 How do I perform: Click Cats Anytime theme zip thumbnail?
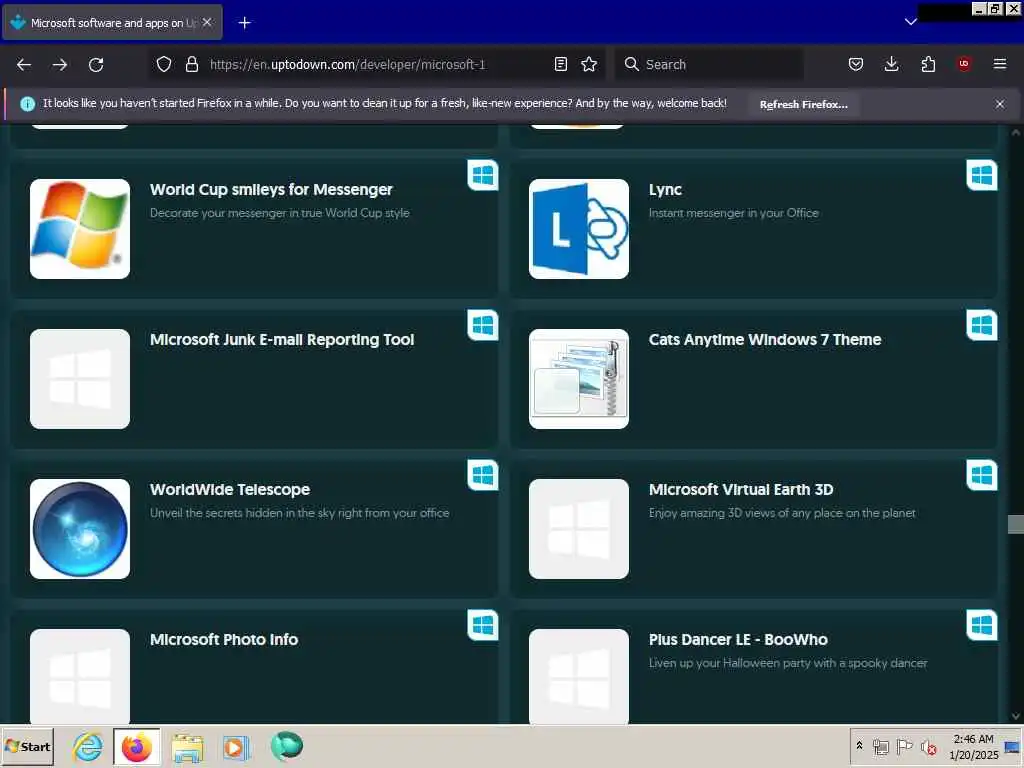click(x=579, y=379)
